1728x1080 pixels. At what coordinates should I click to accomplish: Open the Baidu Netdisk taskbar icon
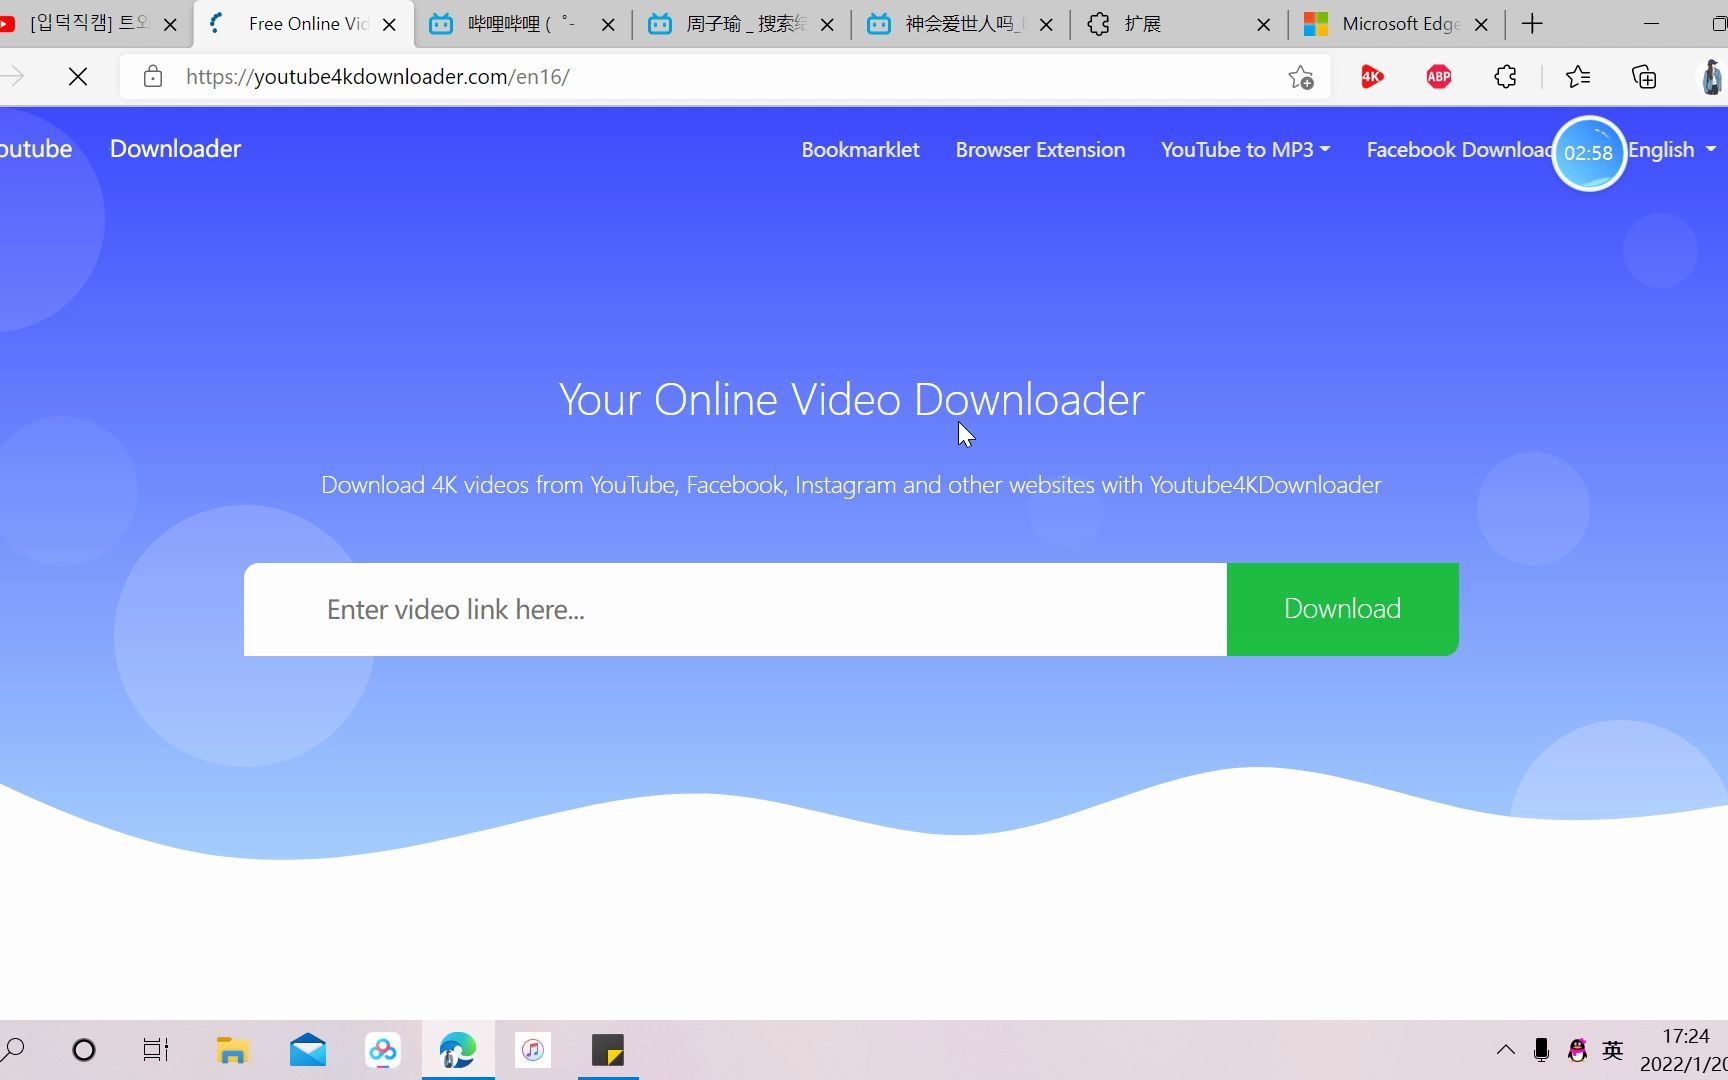[382, 1050]
